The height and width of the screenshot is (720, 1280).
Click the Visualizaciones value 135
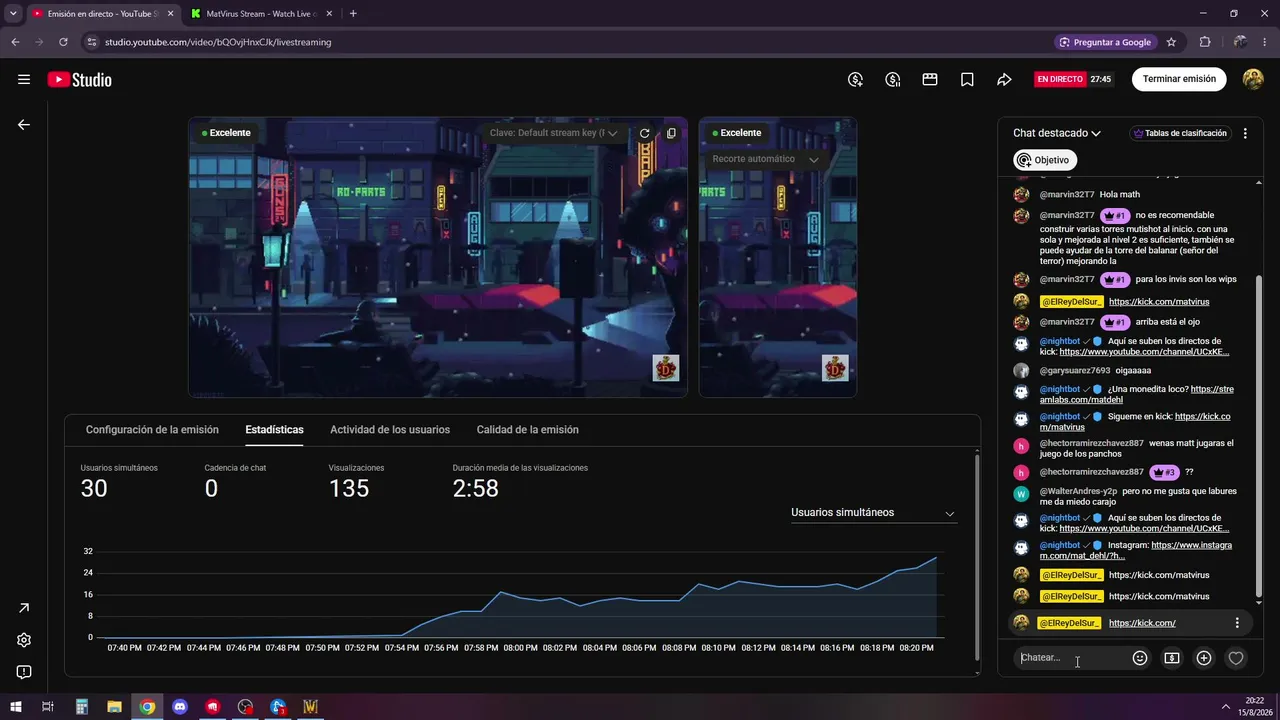[x=349, y=488]
